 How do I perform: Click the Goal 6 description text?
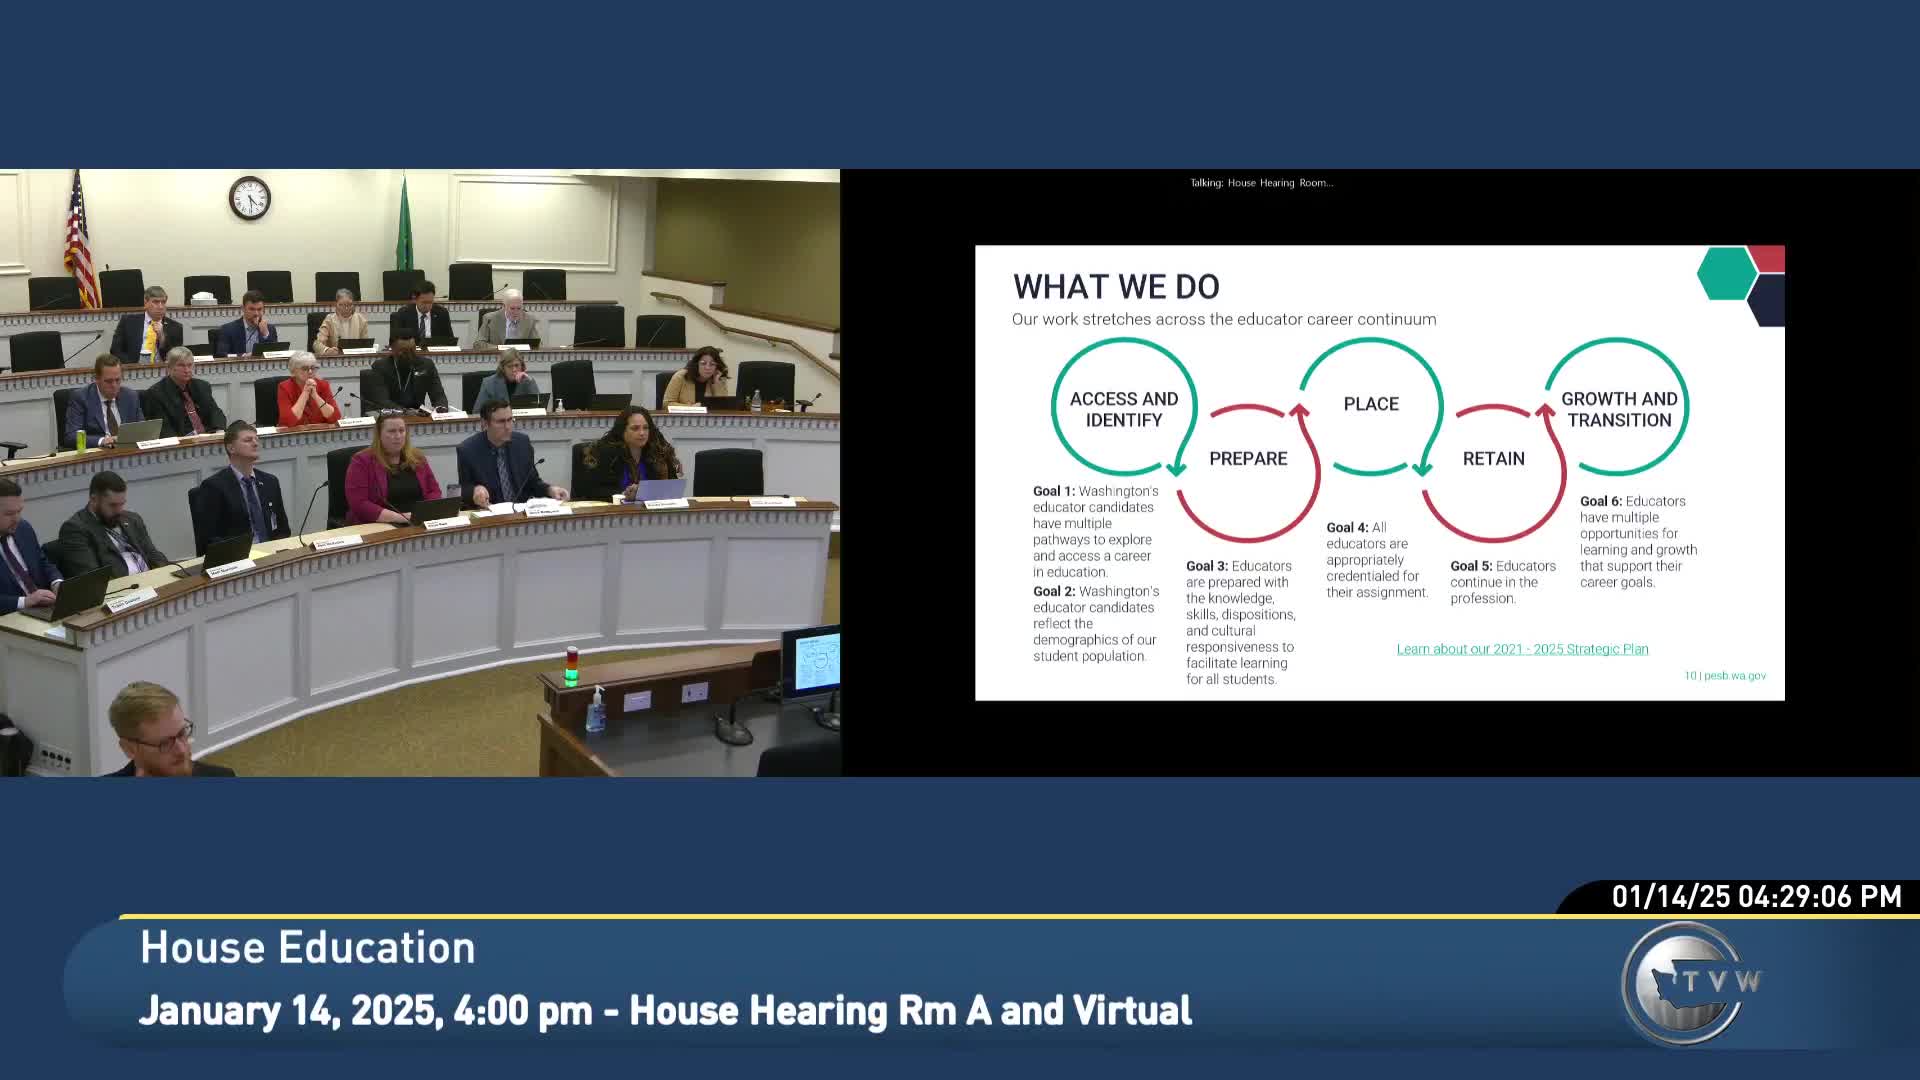[1637, 541]
